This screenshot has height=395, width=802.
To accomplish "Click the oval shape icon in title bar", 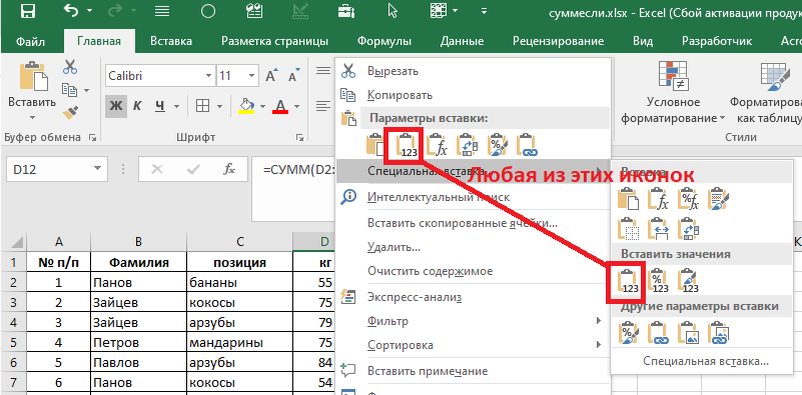I will [x=208, y=11].
